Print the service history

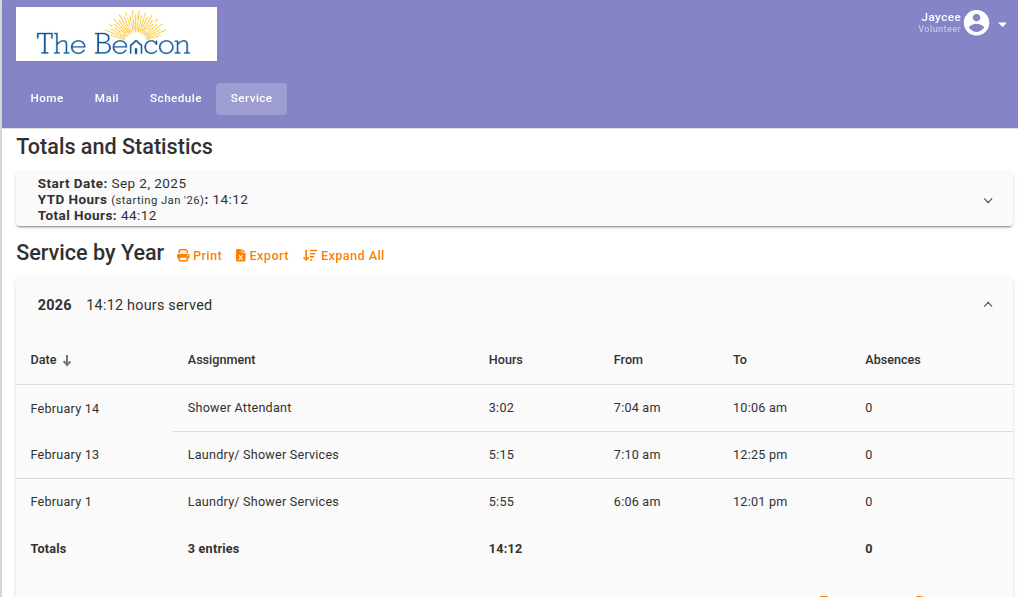coord(199,256)
